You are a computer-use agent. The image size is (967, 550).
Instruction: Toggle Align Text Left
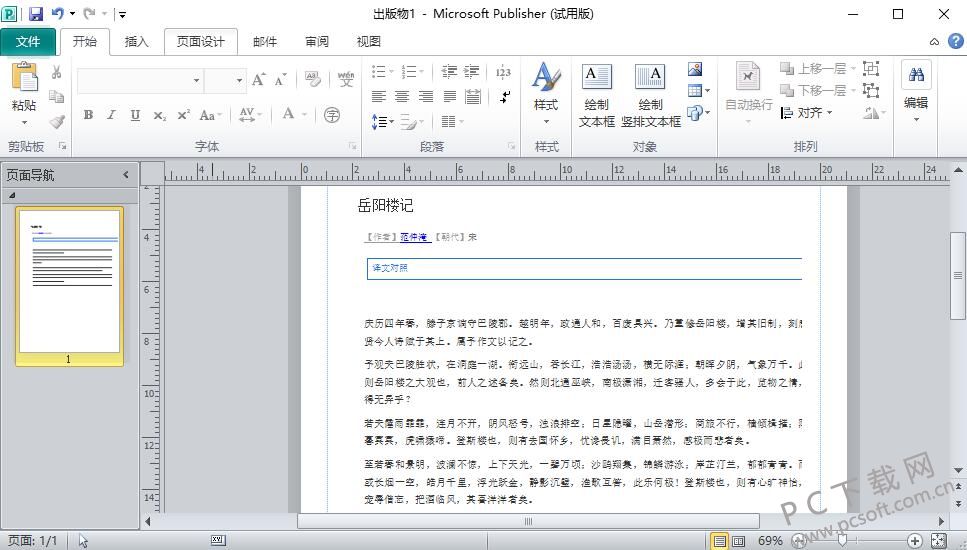(x=379, y=97)
